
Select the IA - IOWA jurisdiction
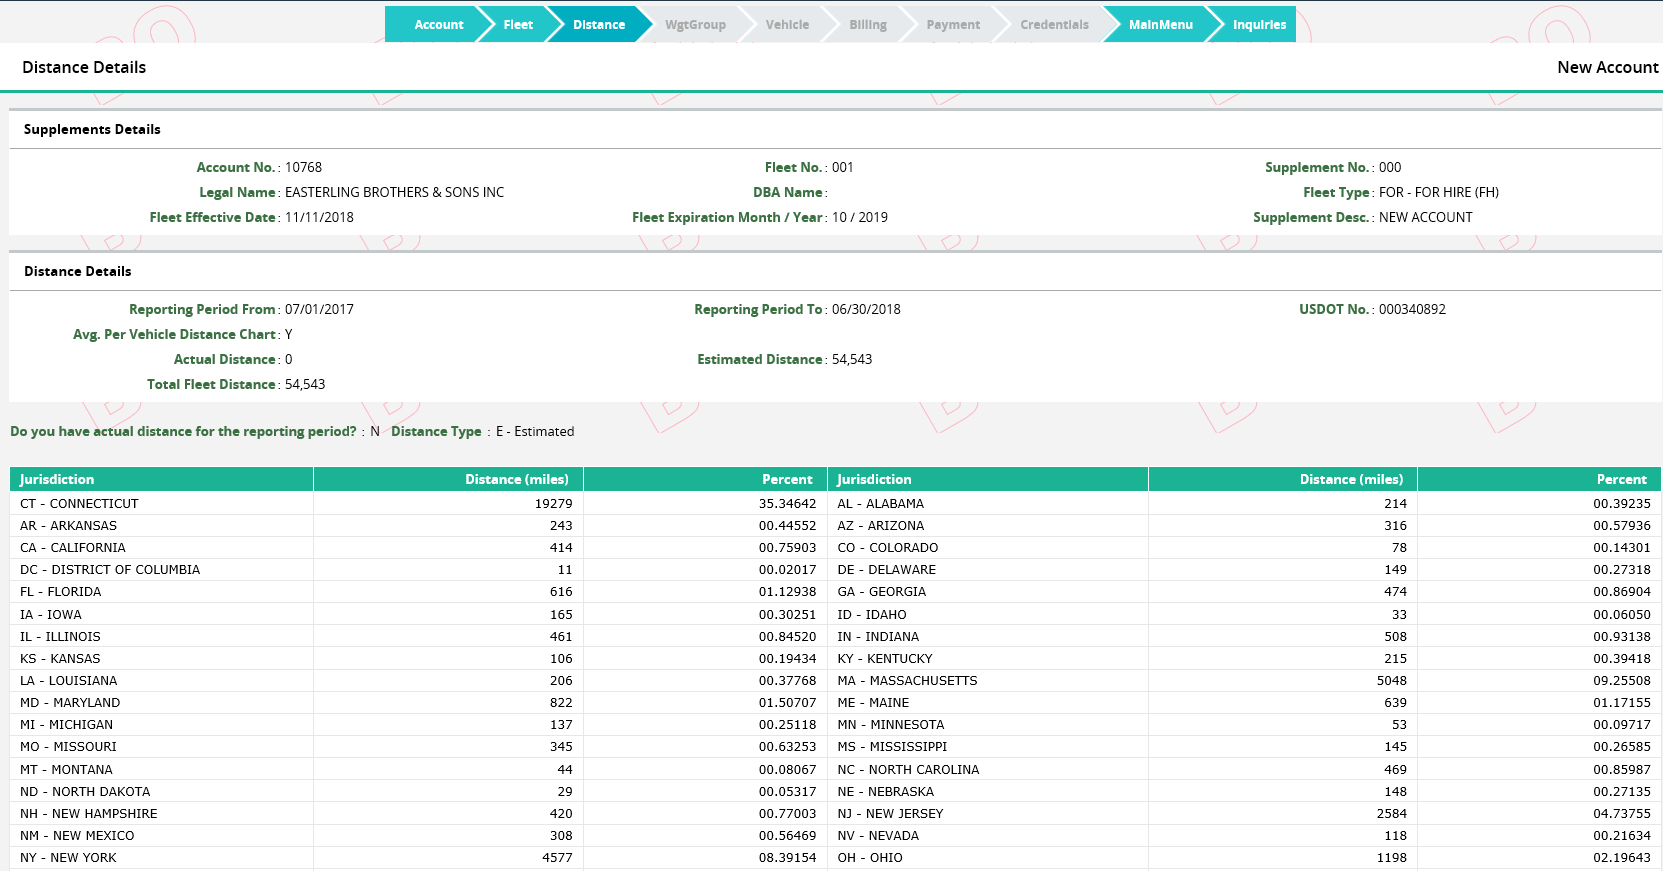51,614
